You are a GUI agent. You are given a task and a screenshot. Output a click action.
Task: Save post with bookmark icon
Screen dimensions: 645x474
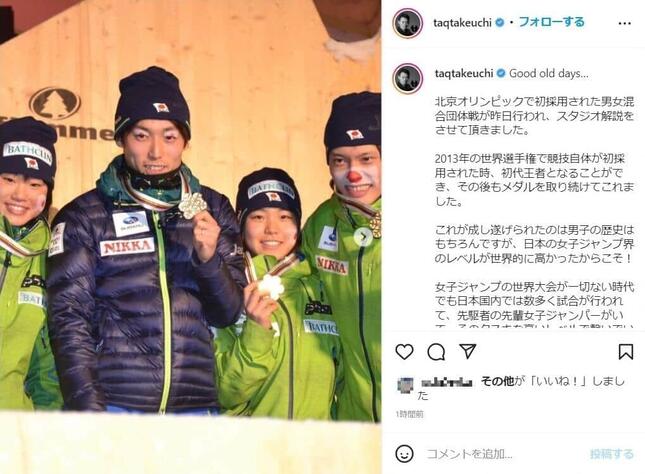(x=626, y=352)
